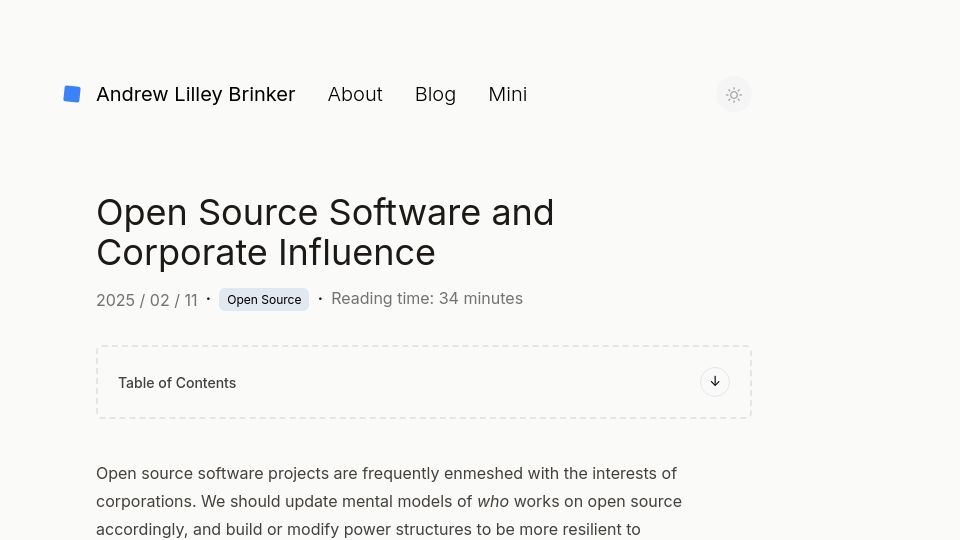Image resolution: width=960 pixels, height=540 pixels.
Task: Navigate to the Mini page
Action: point(508,94)
